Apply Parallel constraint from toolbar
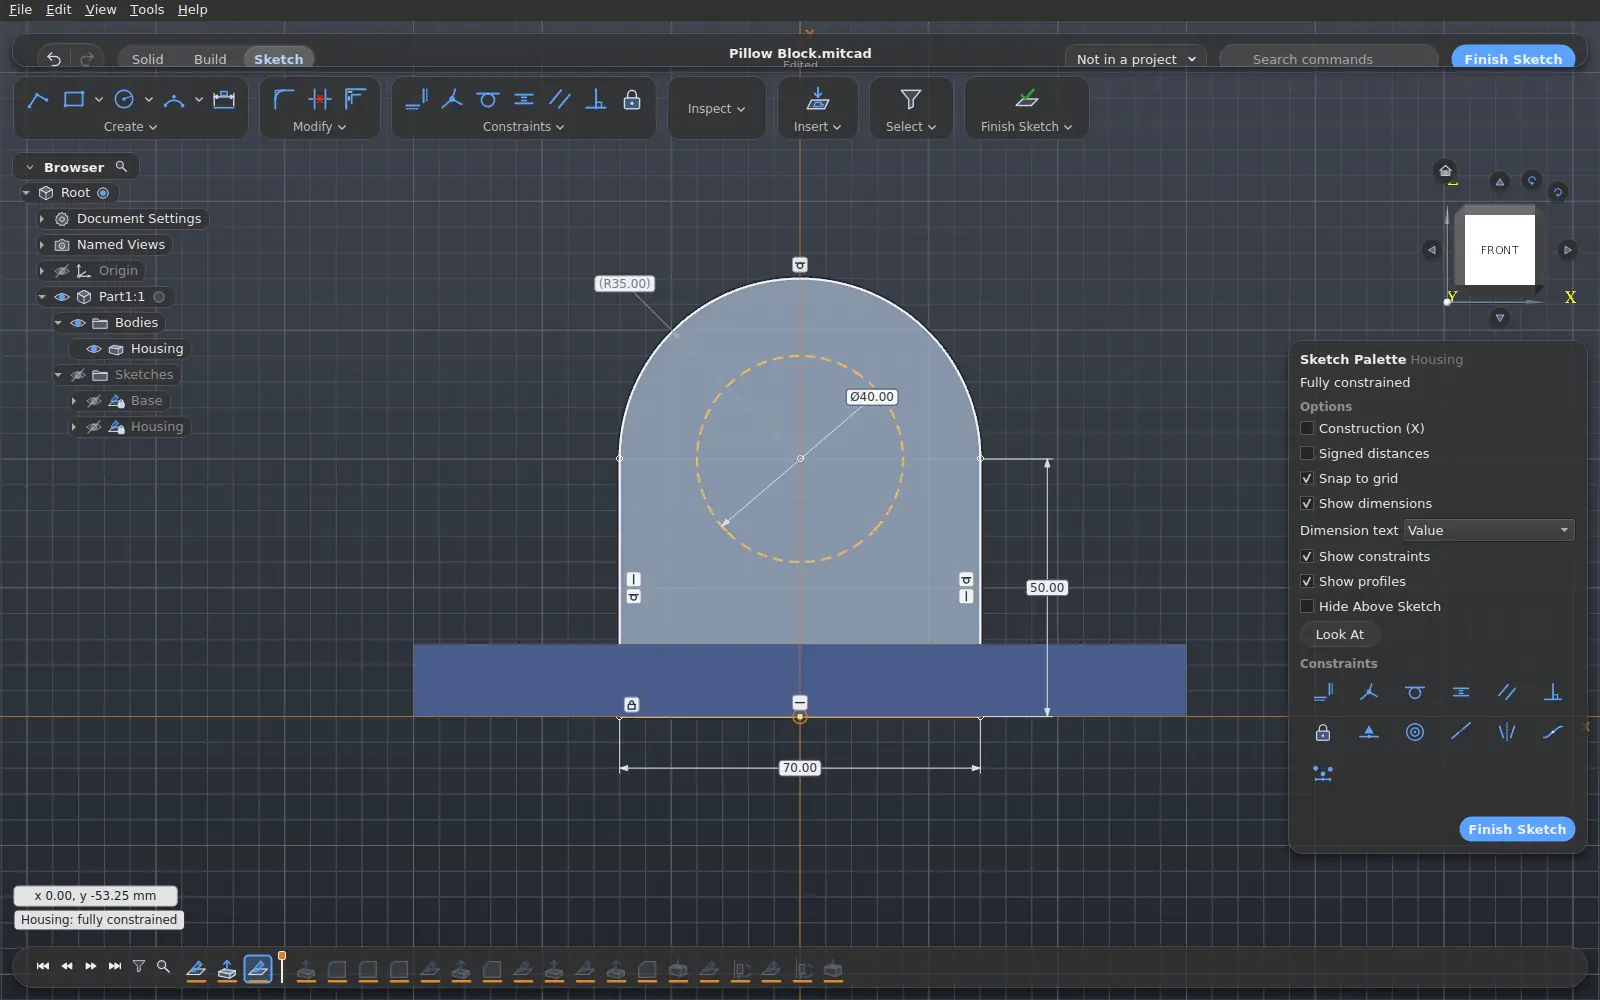 click(560, 99)
